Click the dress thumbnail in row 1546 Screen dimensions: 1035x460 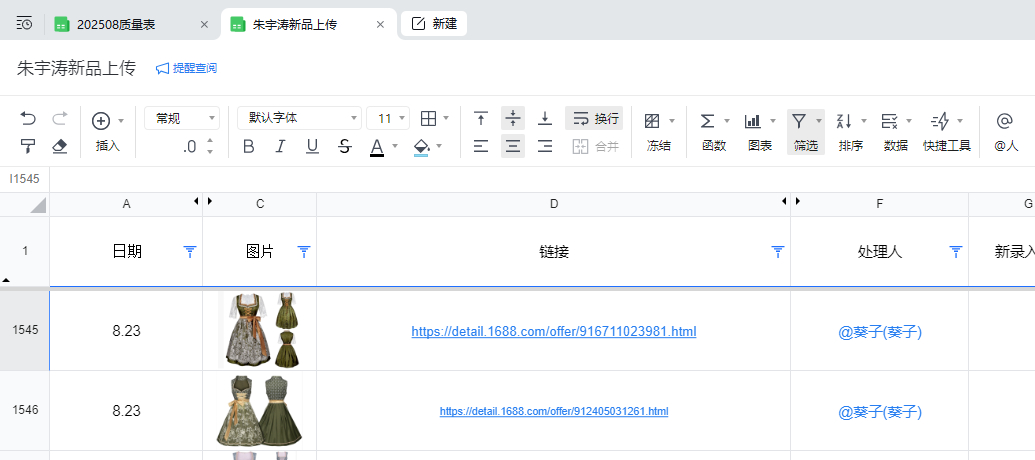click(x=259, y=411)
